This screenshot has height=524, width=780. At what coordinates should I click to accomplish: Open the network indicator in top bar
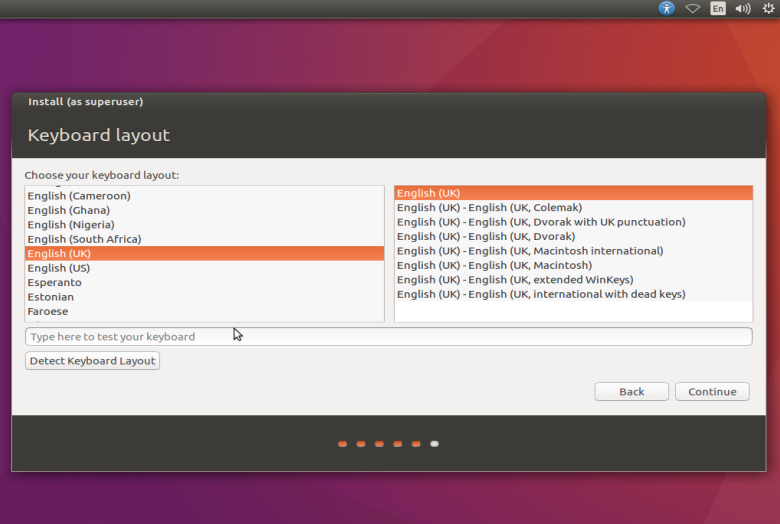[692, 8]
